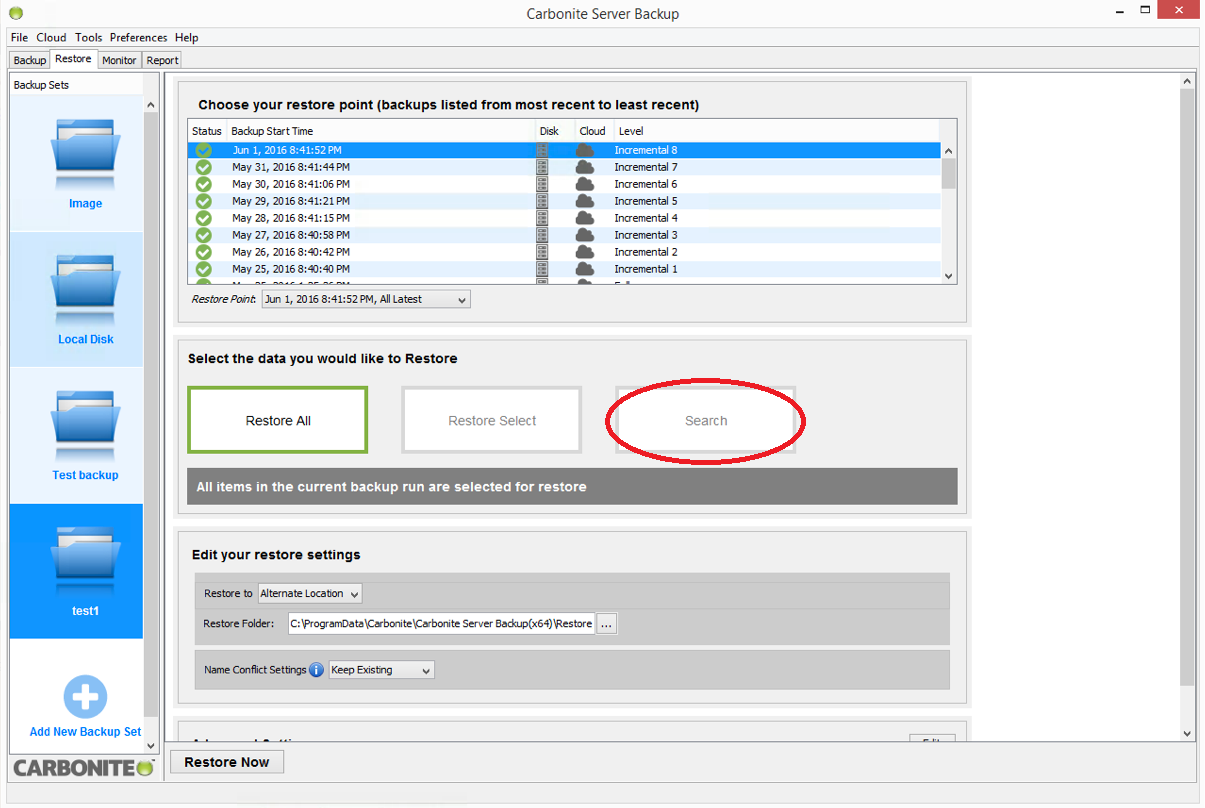Click the cloud icon in the Incremental 2 row
Viewport: 1205px width, 808px height.
585,252
